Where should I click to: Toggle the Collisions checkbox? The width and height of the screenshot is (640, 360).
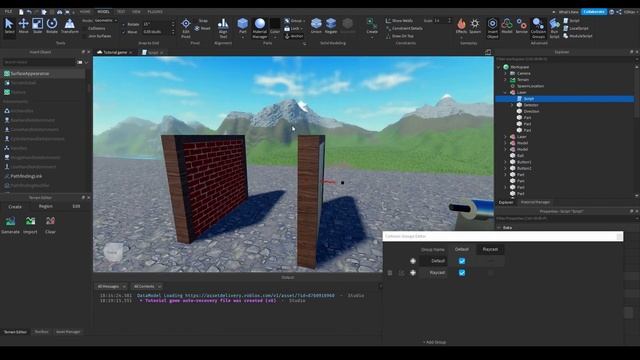click(x=85, y=29)
